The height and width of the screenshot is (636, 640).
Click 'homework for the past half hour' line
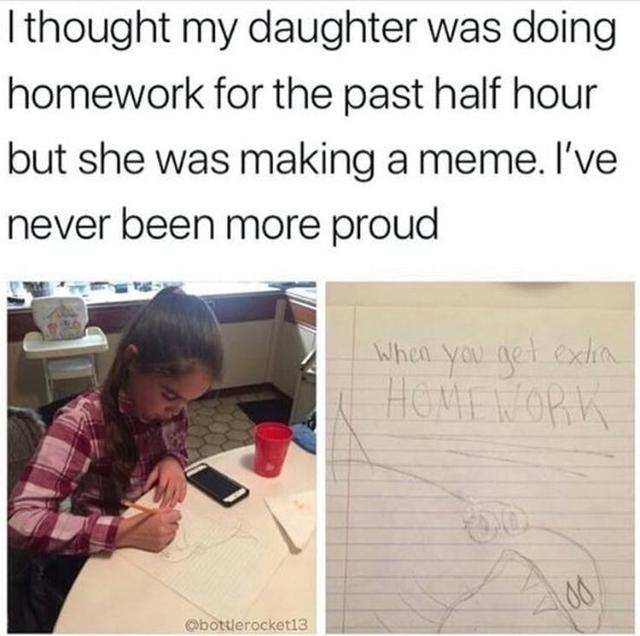click(301, 94)
